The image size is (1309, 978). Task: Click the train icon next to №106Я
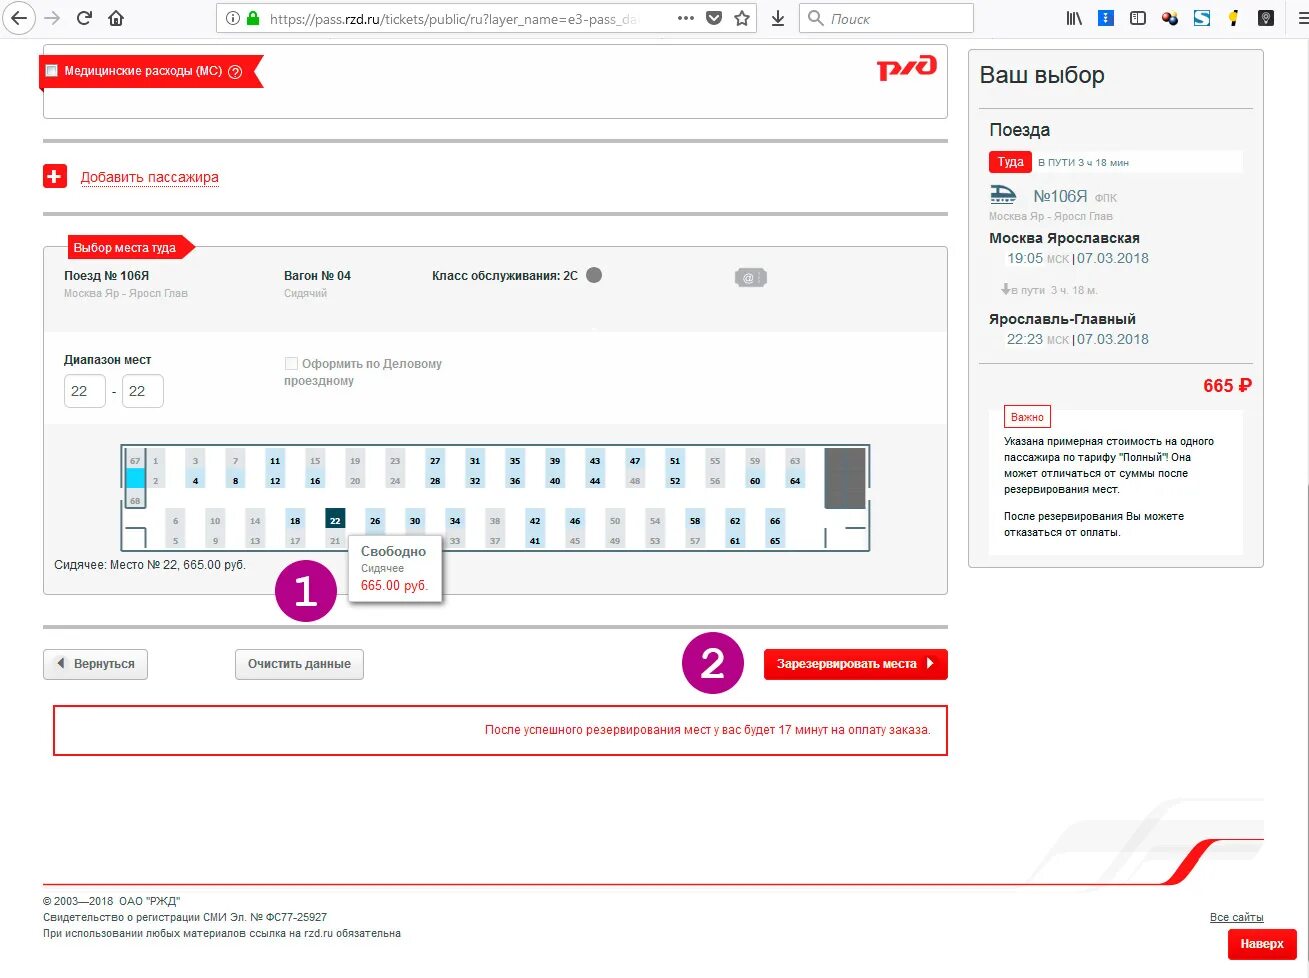coord(1007,196)
